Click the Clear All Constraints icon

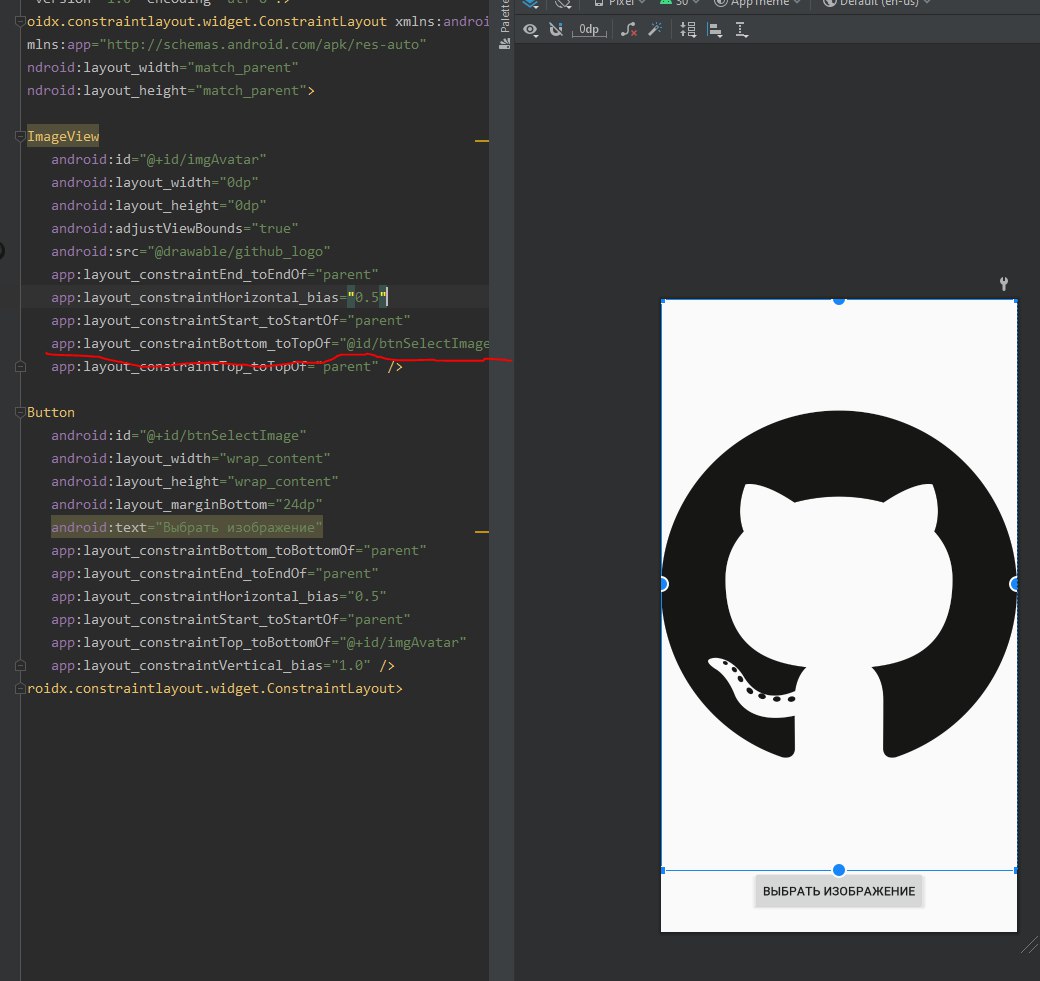click(x=629, y=30)
